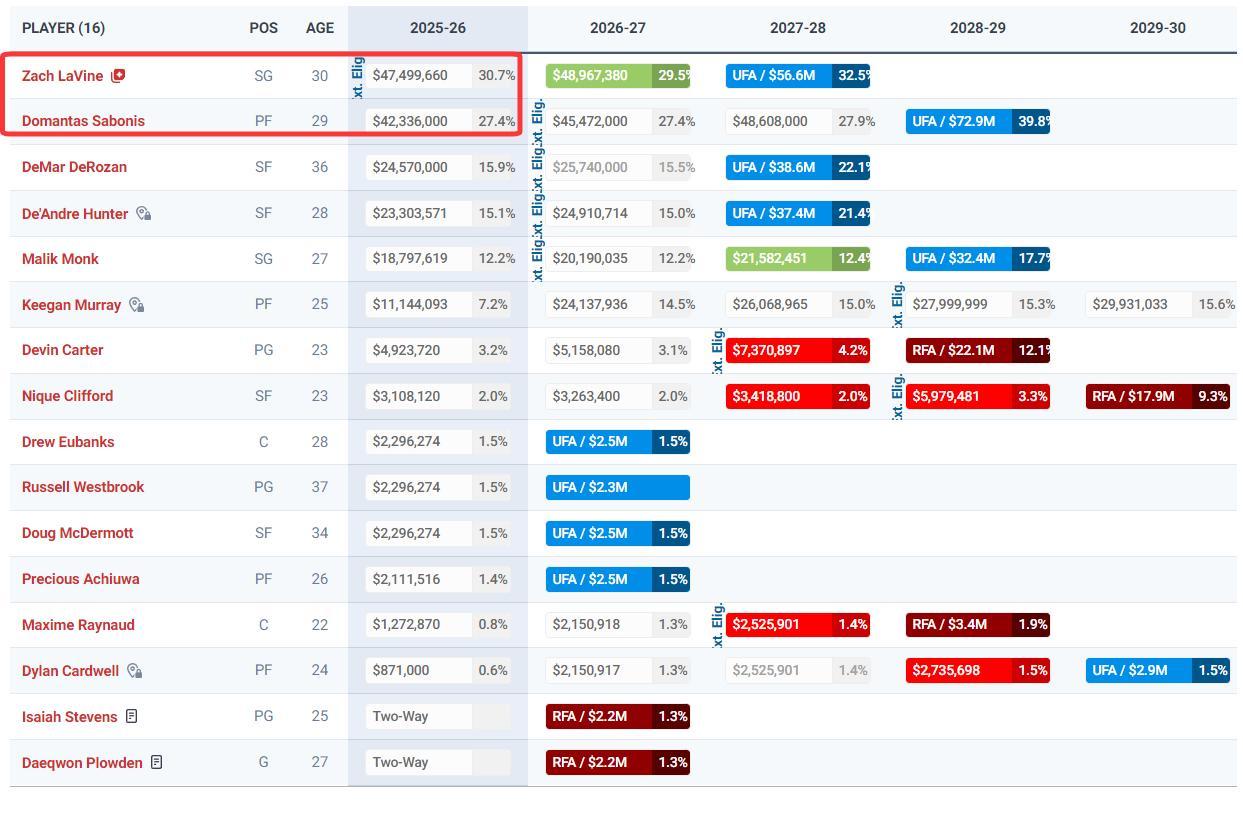Open Domantas Sabonis player page
The image size is (1243, 814).
[83, 121]
